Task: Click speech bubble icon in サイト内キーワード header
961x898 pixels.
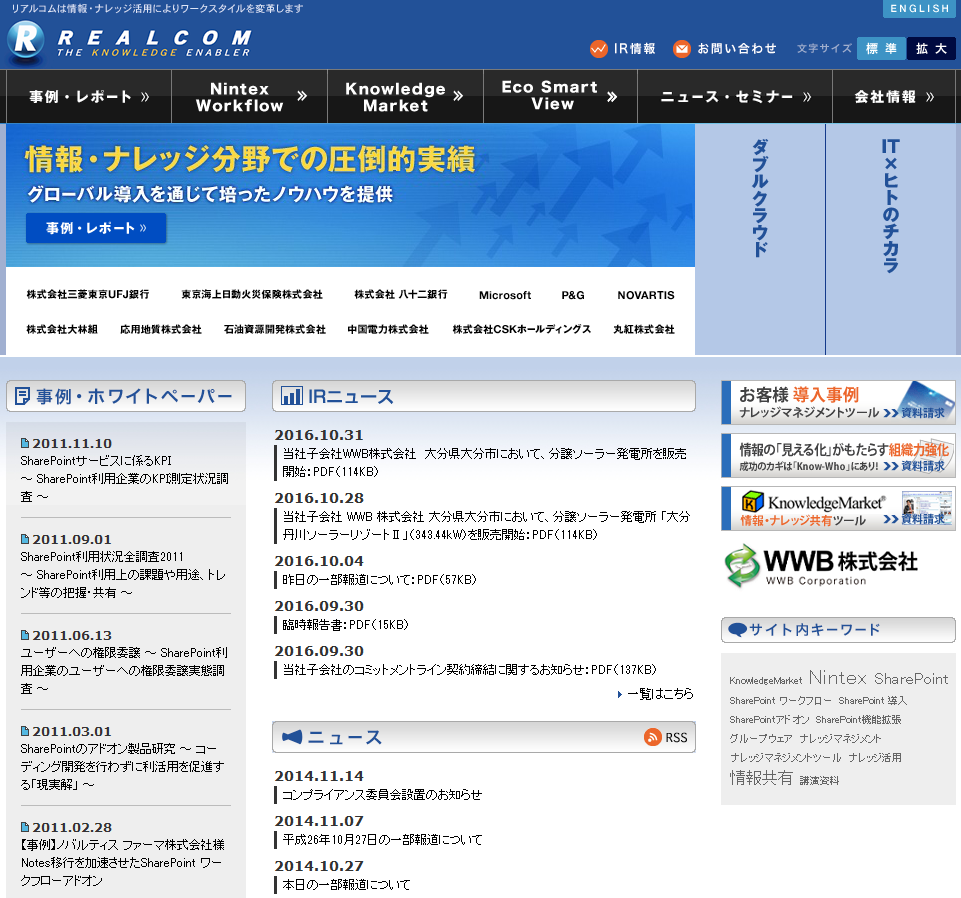Action: (737, 630)
